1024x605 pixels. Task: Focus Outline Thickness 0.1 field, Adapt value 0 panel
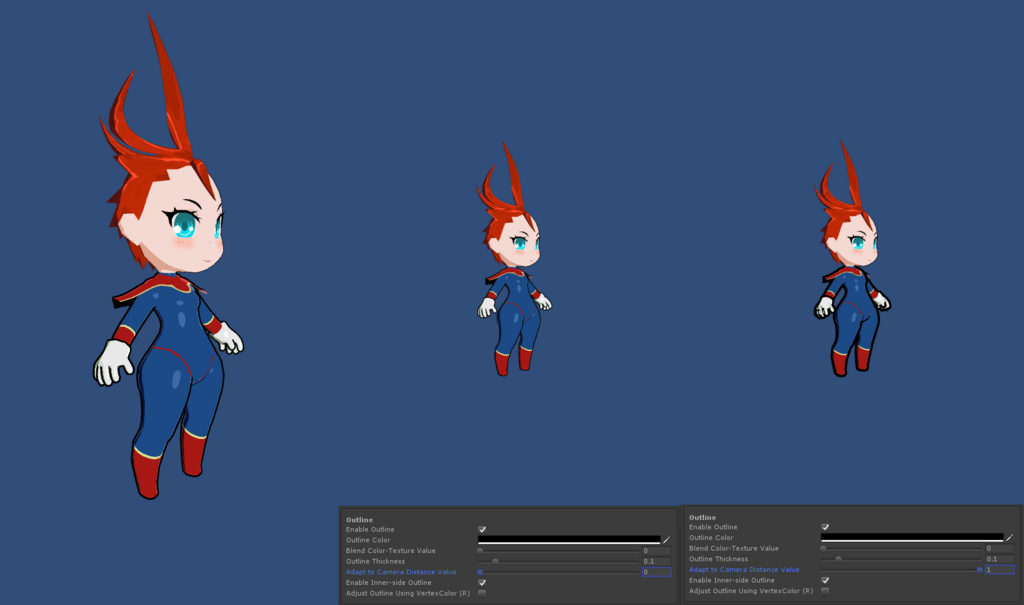(656, 561)
